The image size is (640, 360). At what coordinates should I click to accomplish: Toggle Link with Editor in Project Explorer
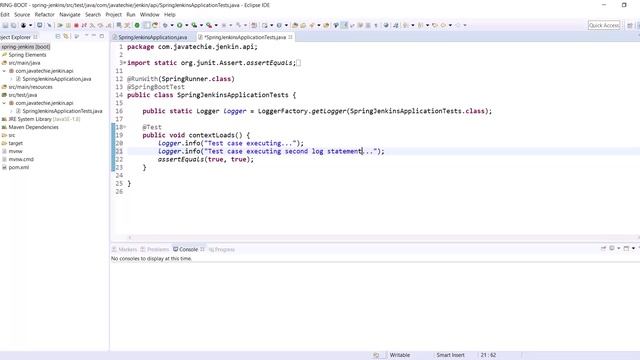tap(66, 37)
